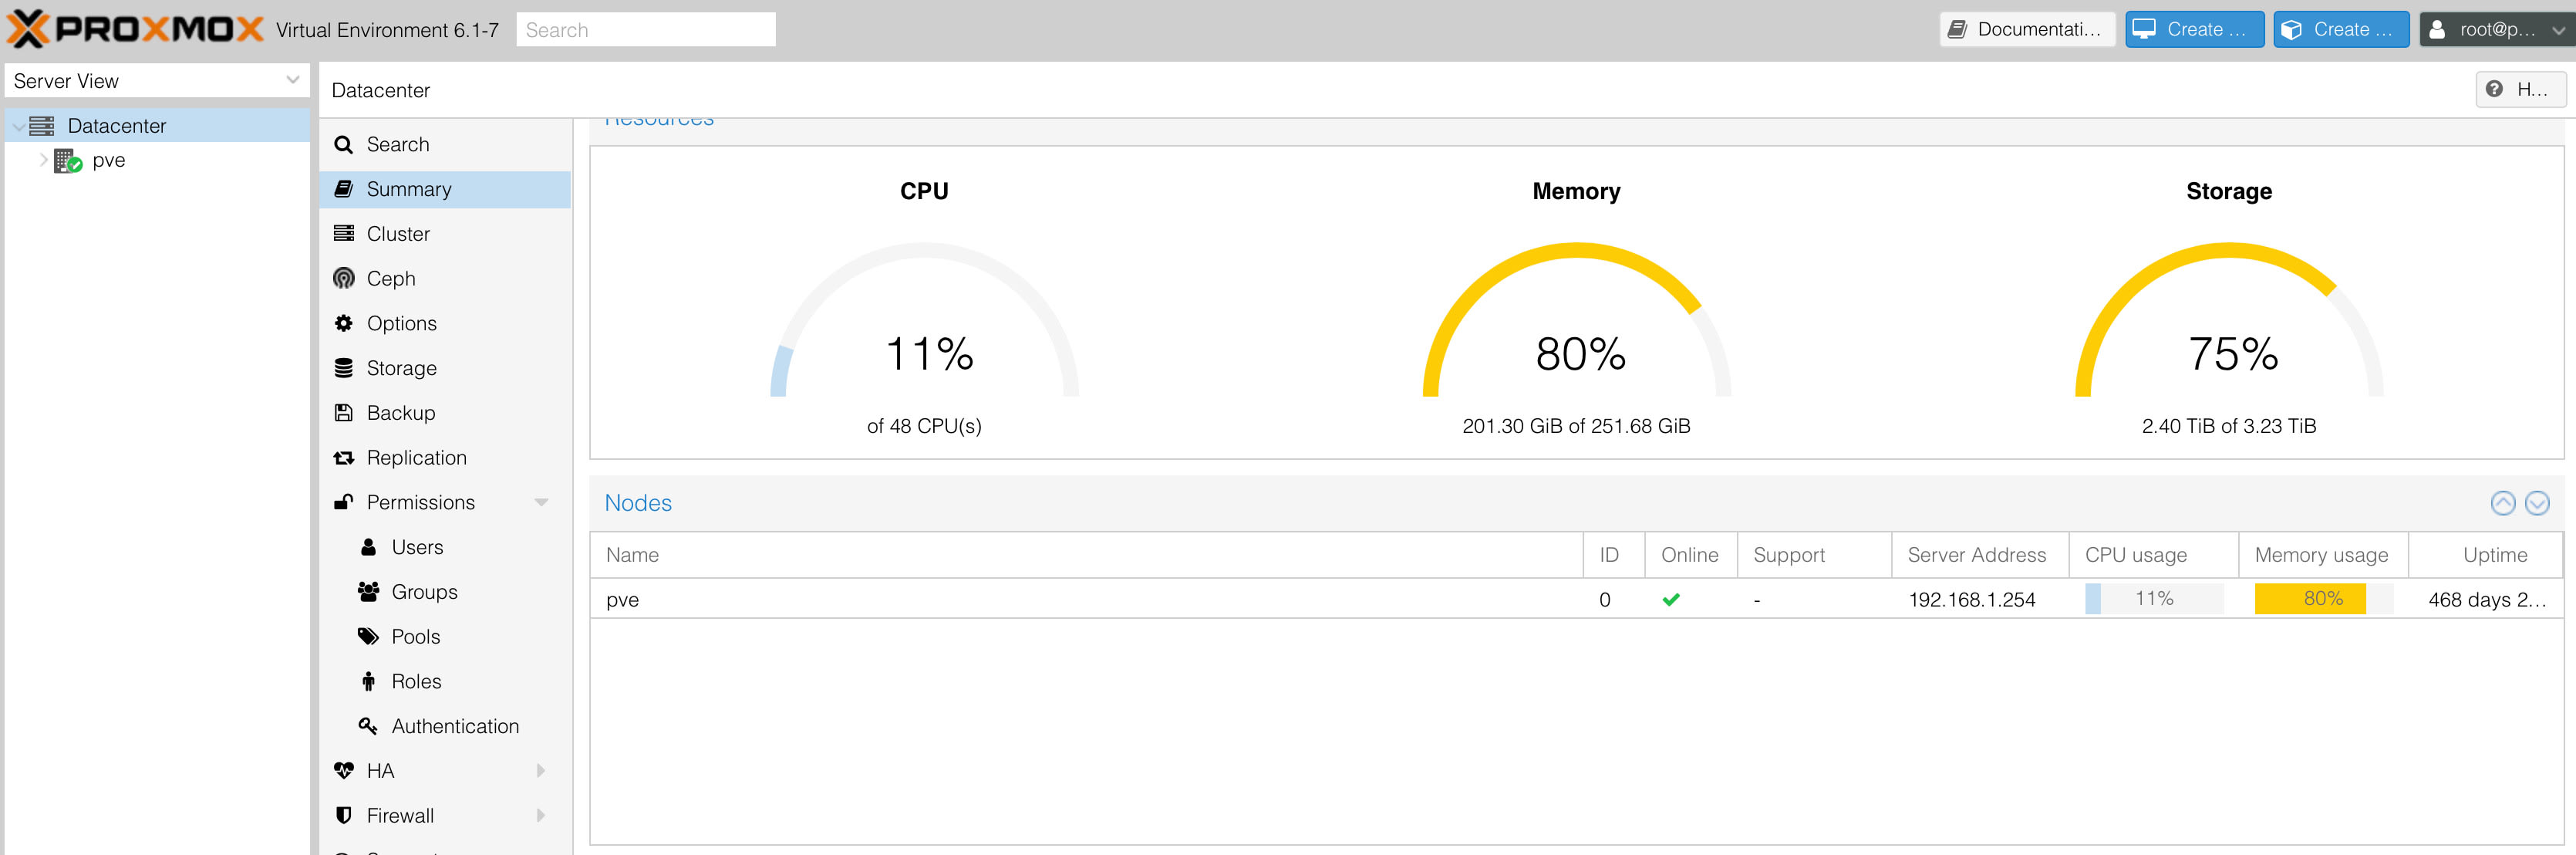The height and width of the screenshot is (855, 2576).
Task: Sort by the ID column header
Action: click(x=1614, y=555)
